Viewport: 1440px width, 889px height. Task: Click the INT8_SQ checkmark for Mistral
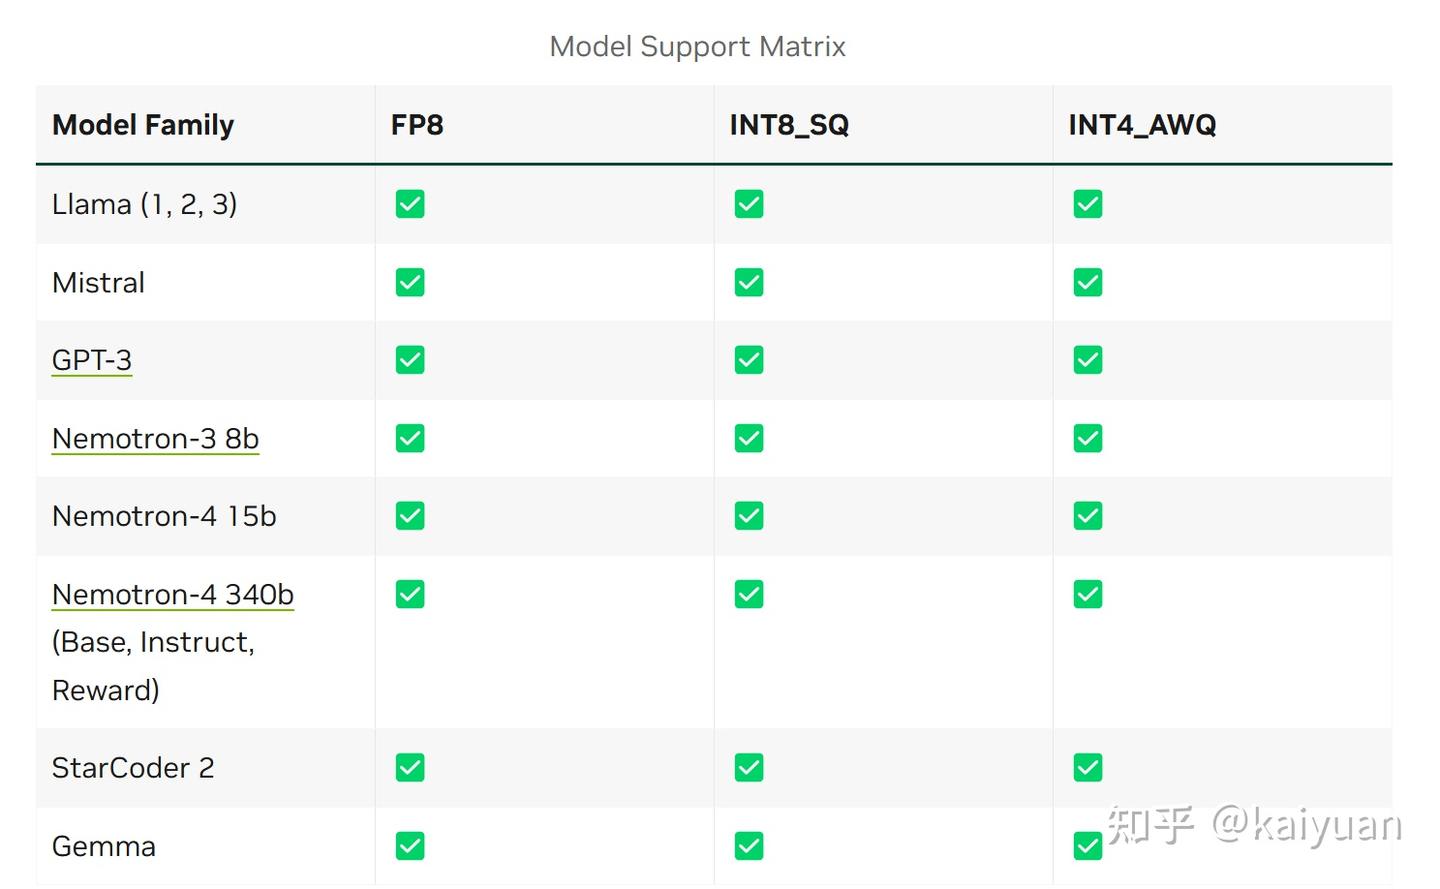pos(749,283)
